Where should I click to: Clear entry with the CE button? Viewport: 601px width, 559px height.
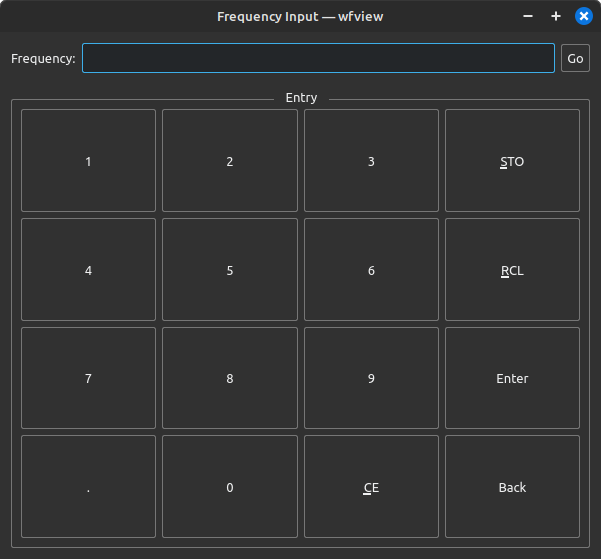click(371, 486)
